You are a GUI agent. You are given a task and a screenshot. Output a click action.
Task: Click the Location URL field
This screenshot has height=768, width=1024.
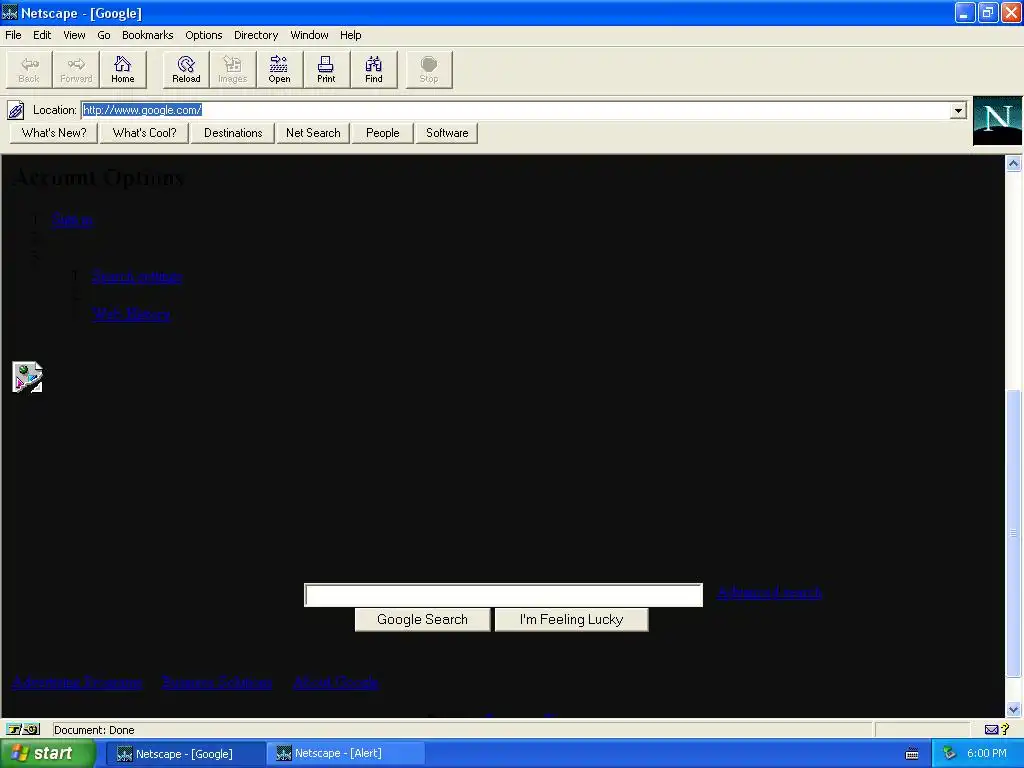(x=516, y=110)
